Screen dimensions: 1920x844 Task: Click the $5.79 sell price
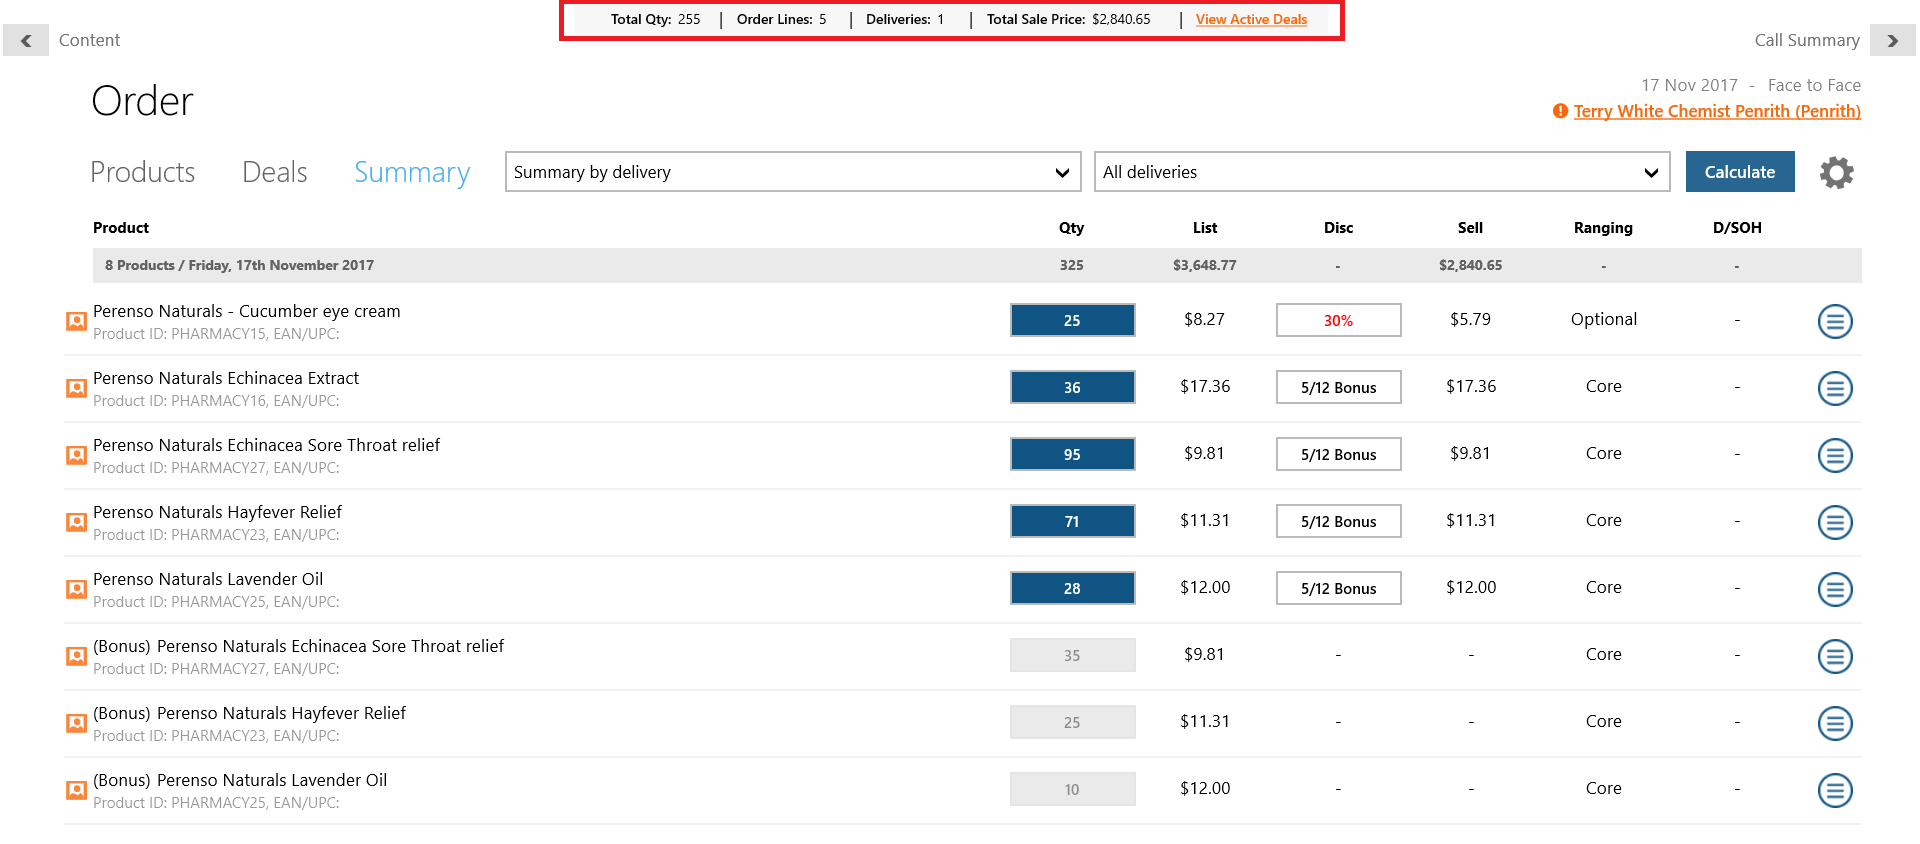pos(1470,319)
